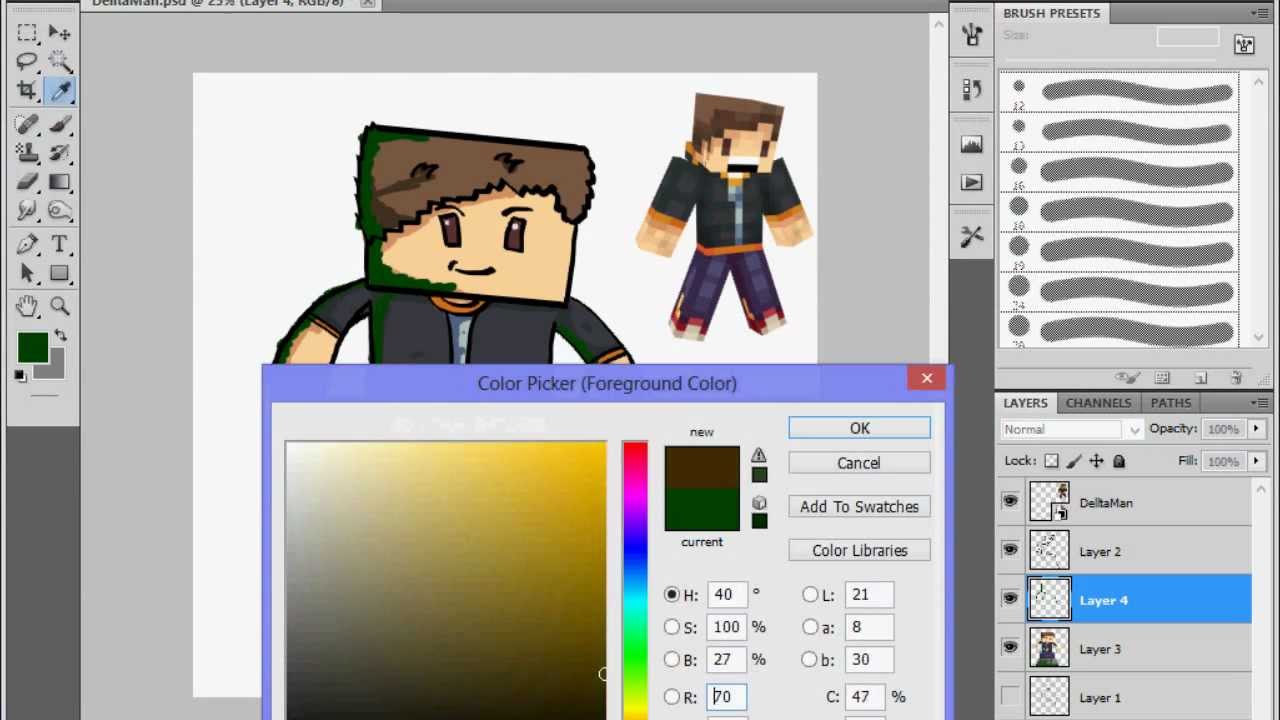Select the Gradient tool
1280x720 pixels.
[x=59, y=182]
